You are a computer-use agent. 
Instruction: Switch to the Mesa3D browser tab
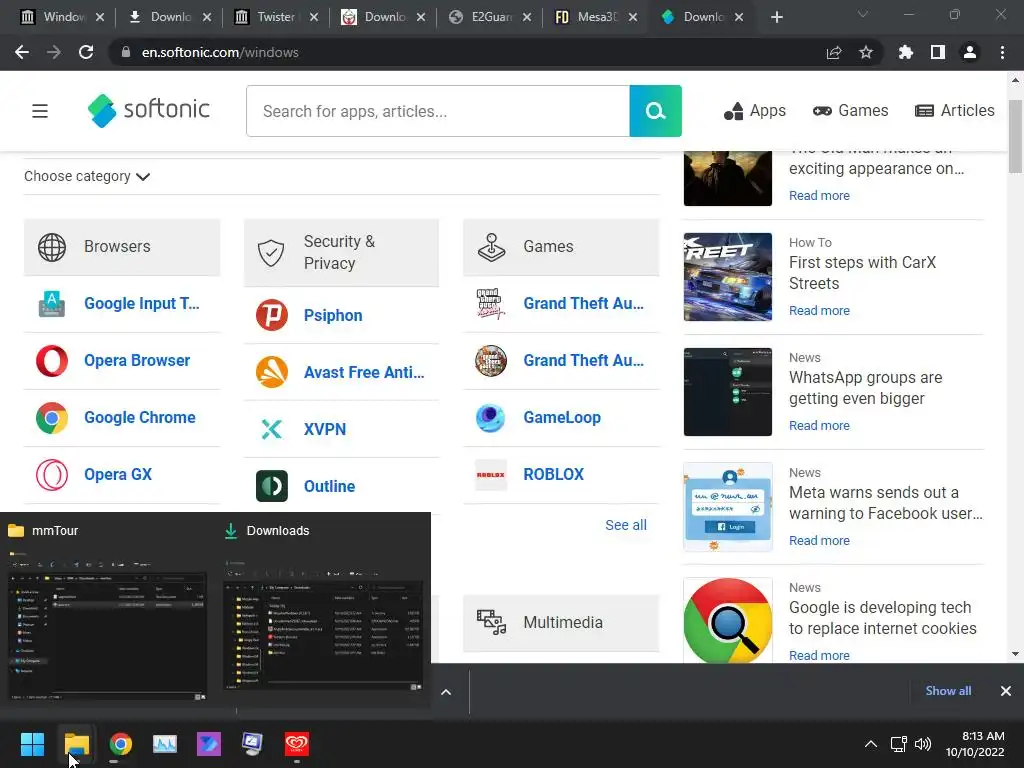click(x=596, y=17)
